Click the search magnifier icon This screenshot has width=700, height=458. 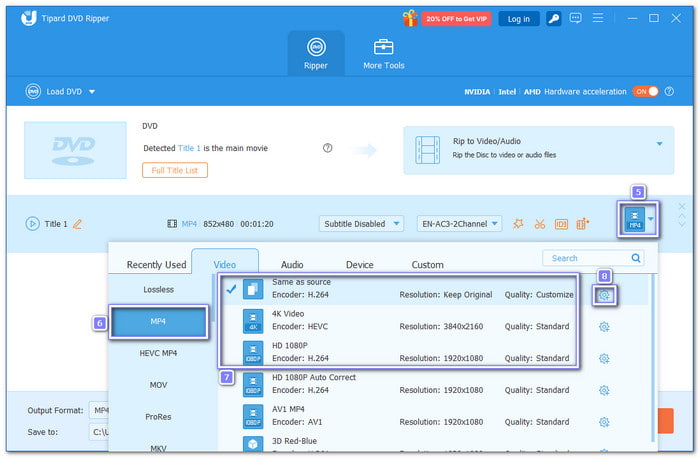(x=636, y=258)
